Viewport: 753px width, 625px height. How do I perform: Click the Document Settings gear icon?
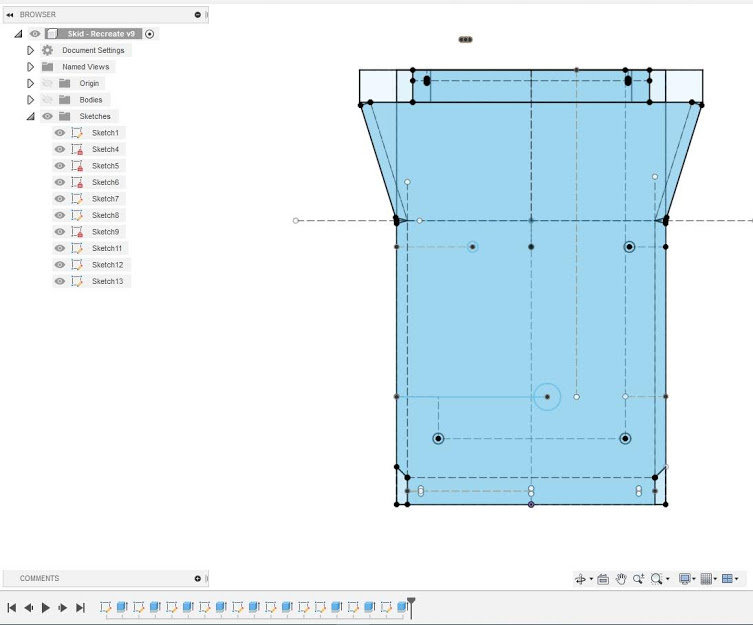(x=47, y=50)
